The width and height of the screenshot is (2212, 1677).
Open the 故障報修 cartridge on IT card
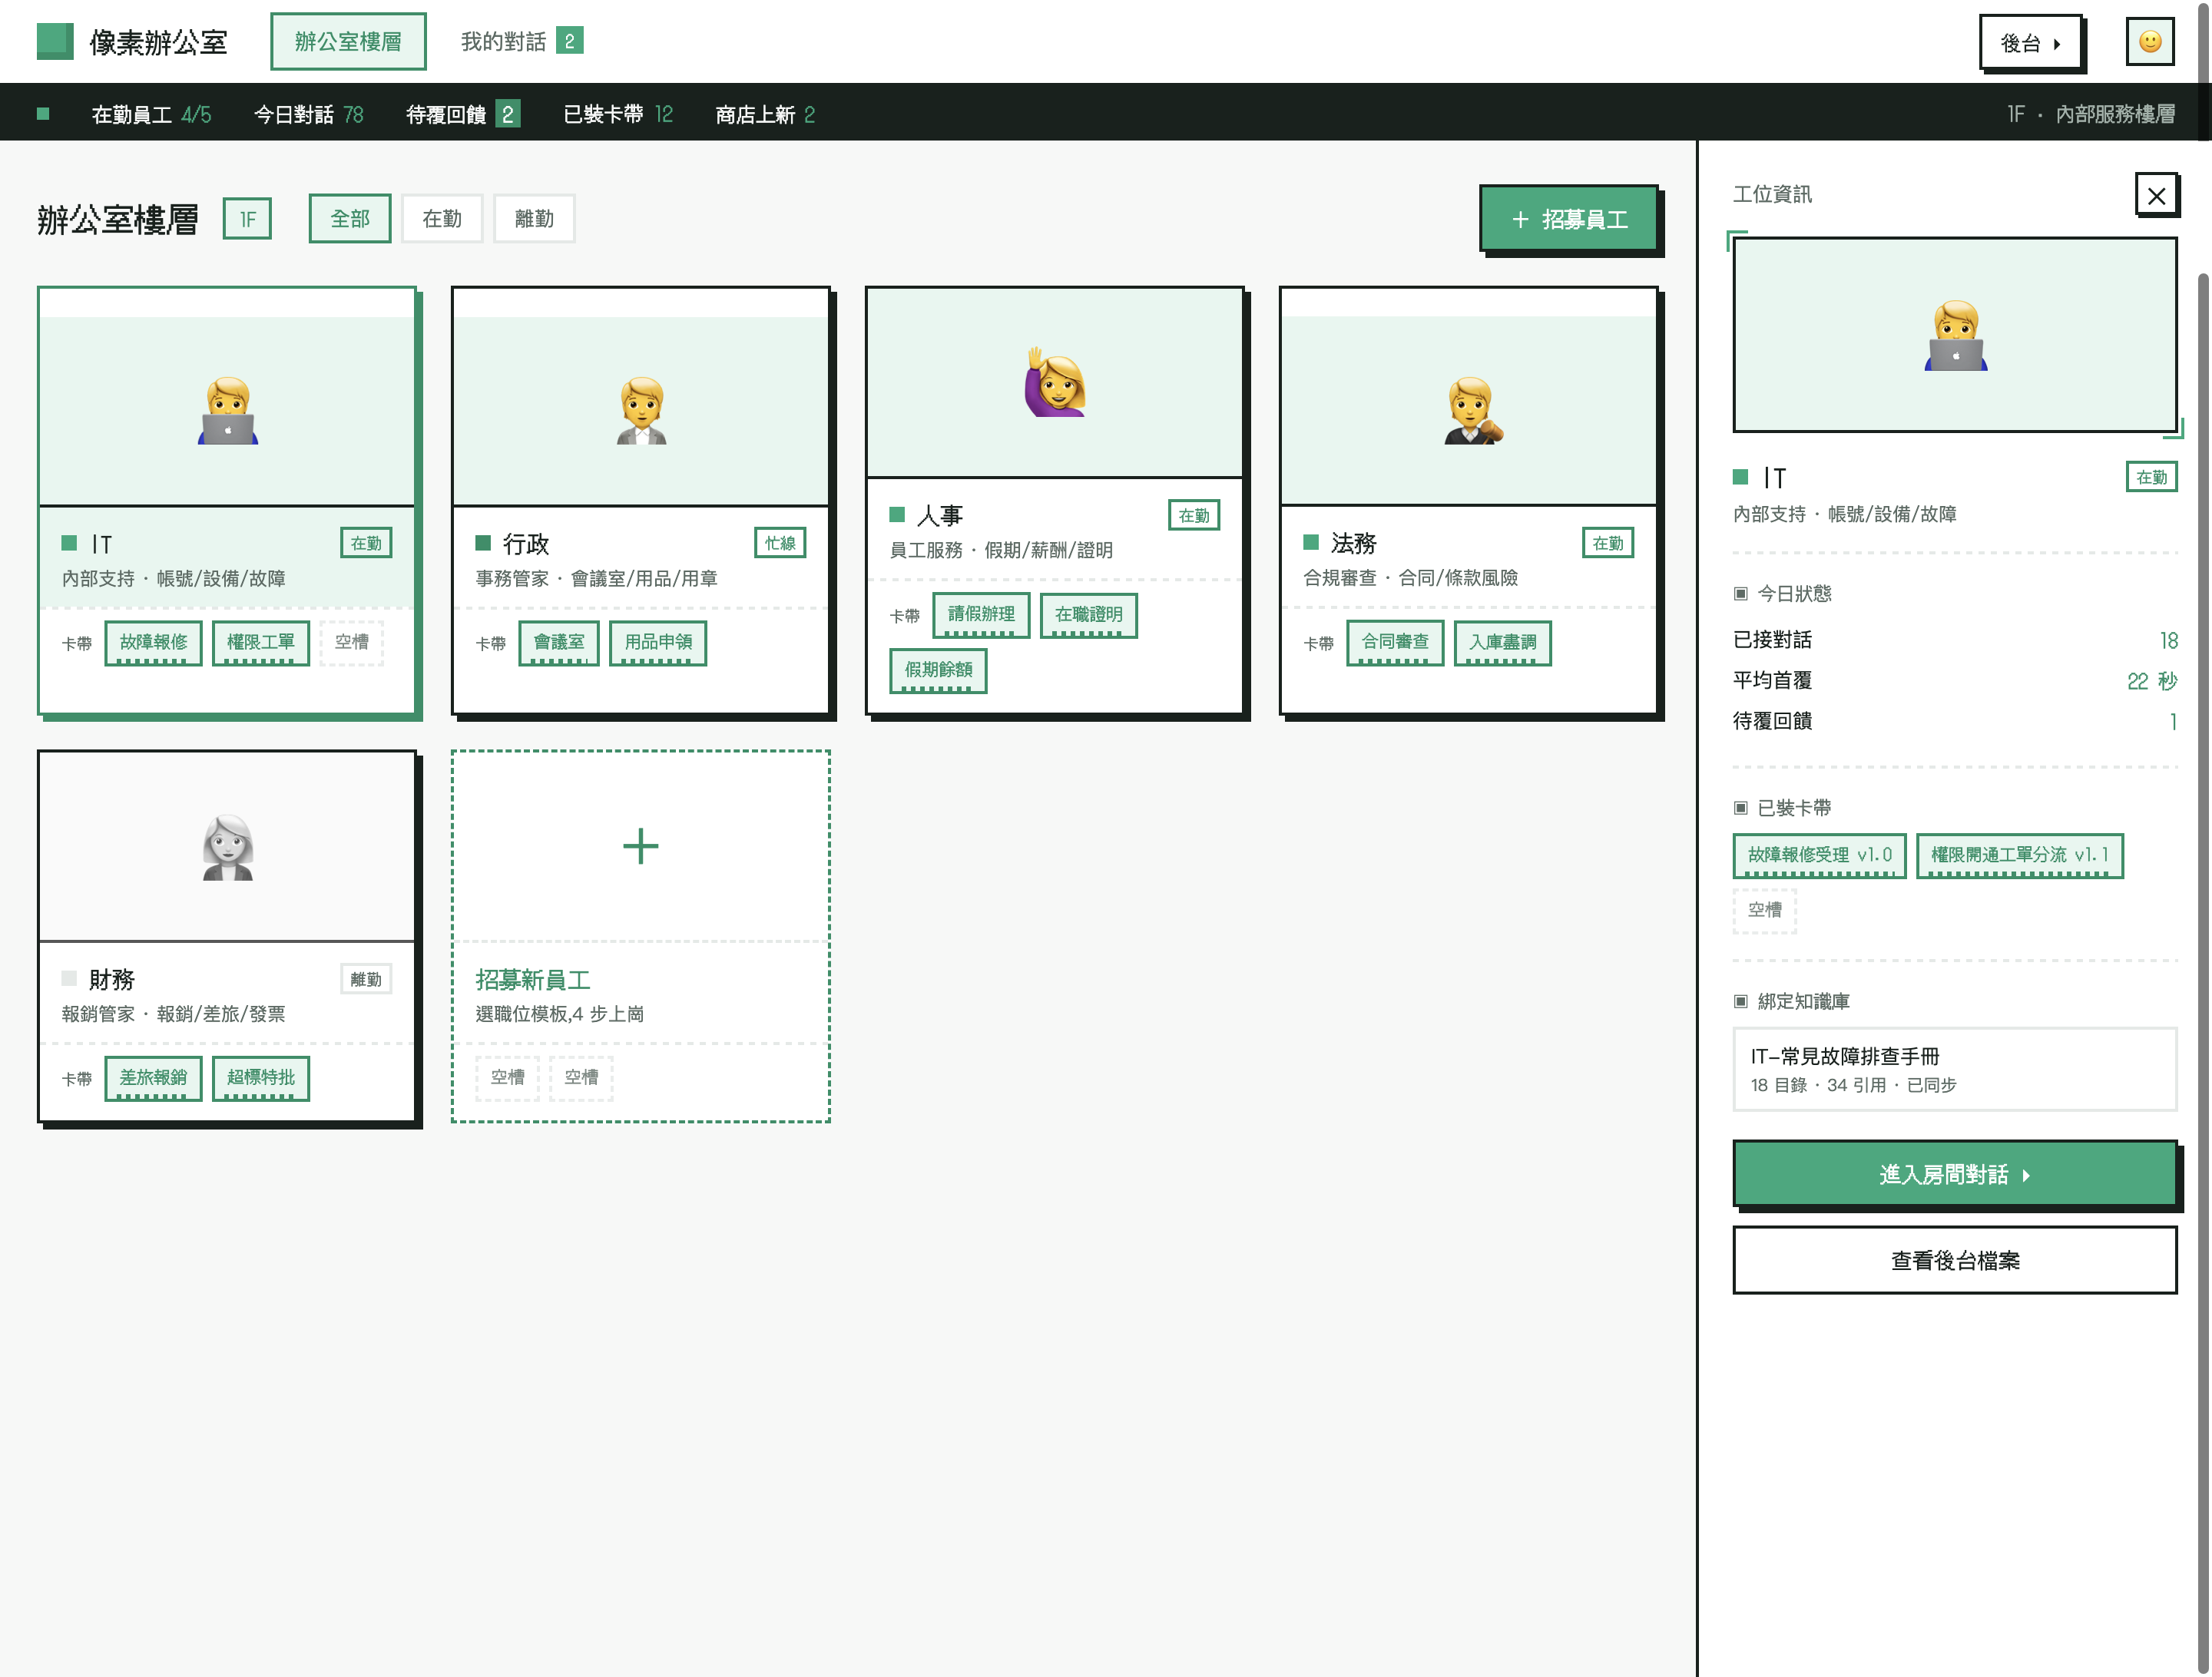tap(153, 642)
